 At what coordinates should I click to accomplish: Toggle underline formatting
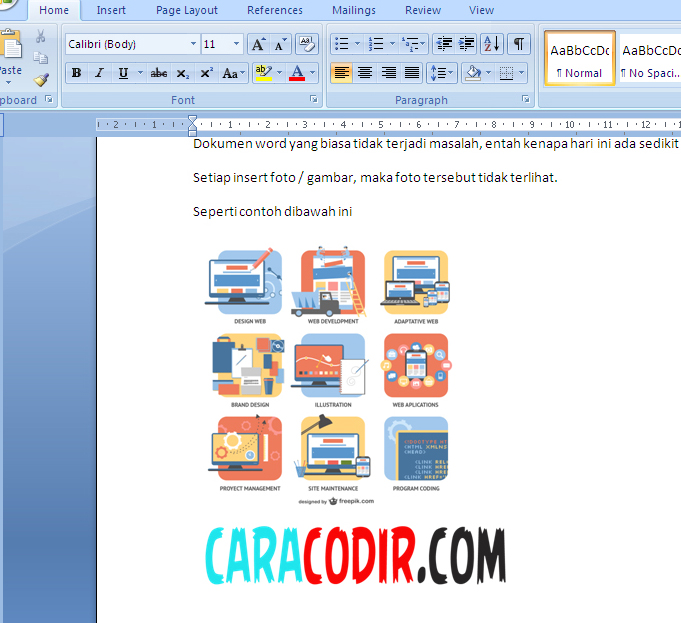123,73
